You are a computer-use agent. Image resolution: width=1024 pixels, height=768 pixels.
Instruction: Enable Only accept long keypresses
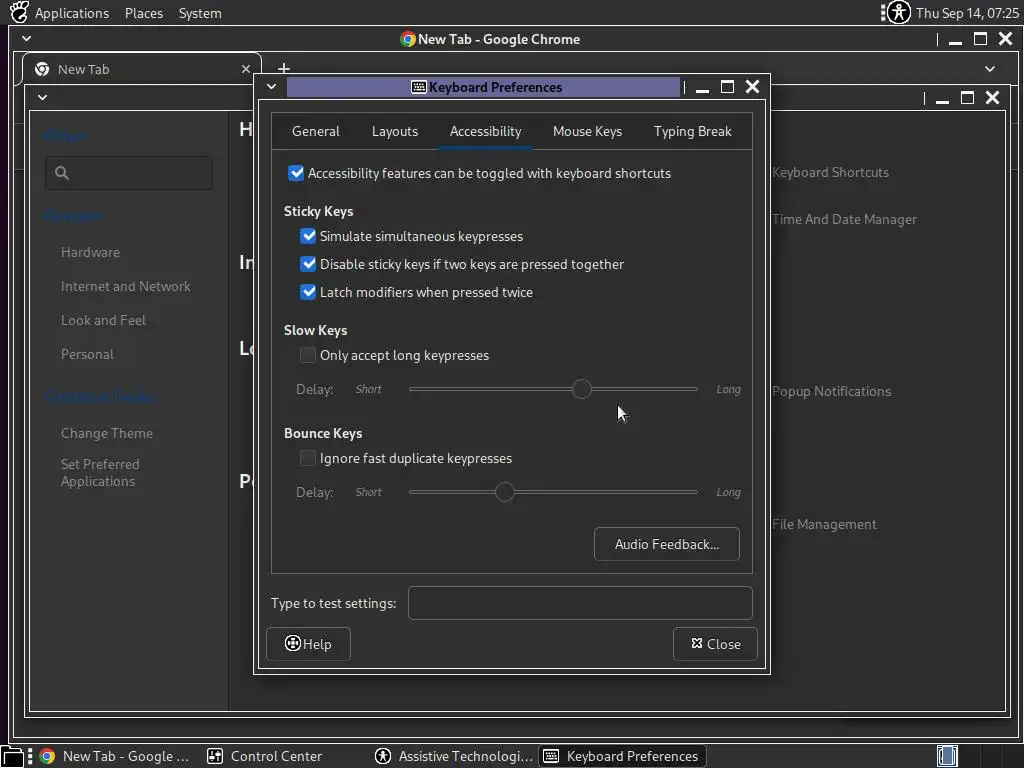pyautogui.click(x=308, y=355)
